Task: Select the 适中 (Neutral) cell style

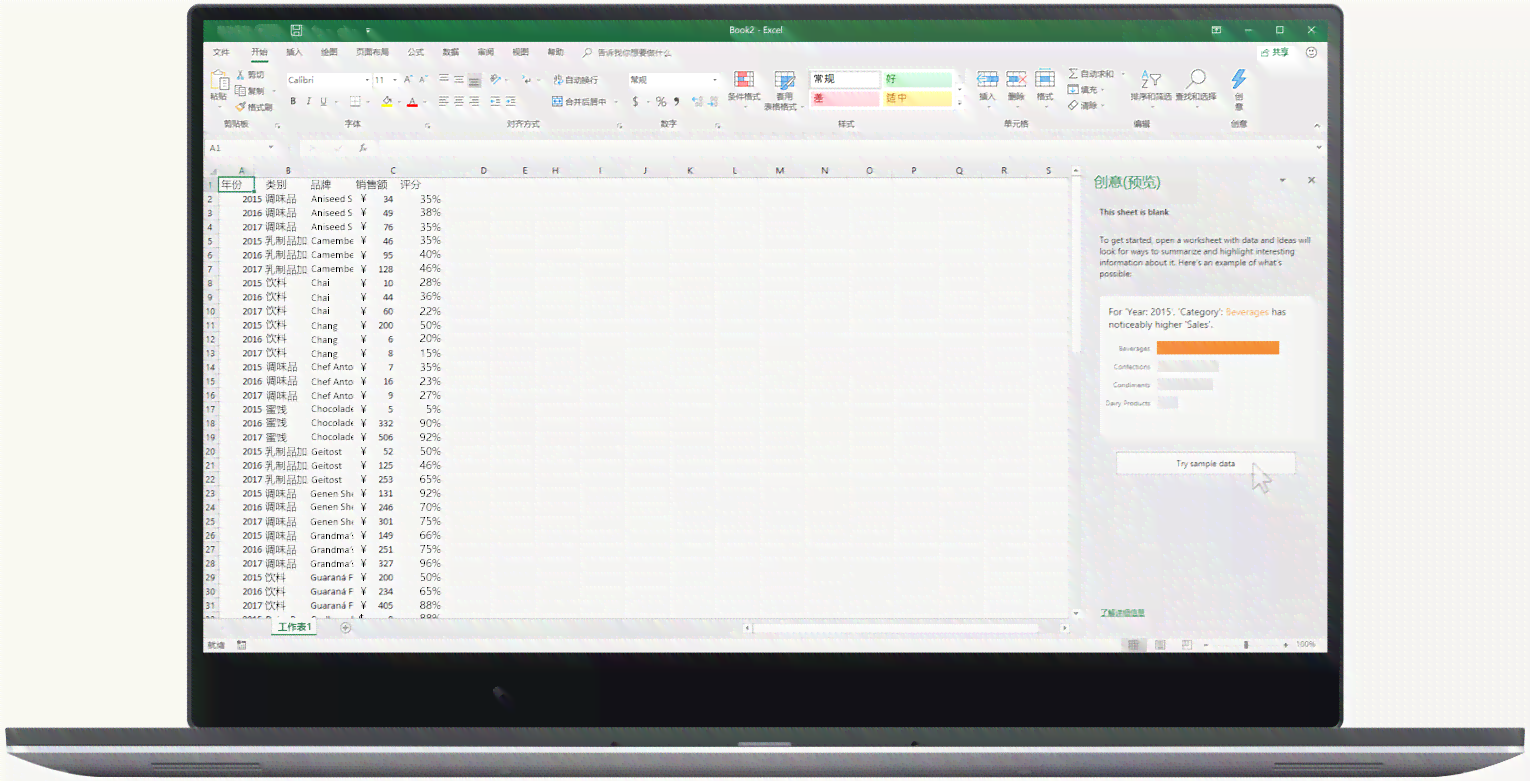Action: (918, 98)
